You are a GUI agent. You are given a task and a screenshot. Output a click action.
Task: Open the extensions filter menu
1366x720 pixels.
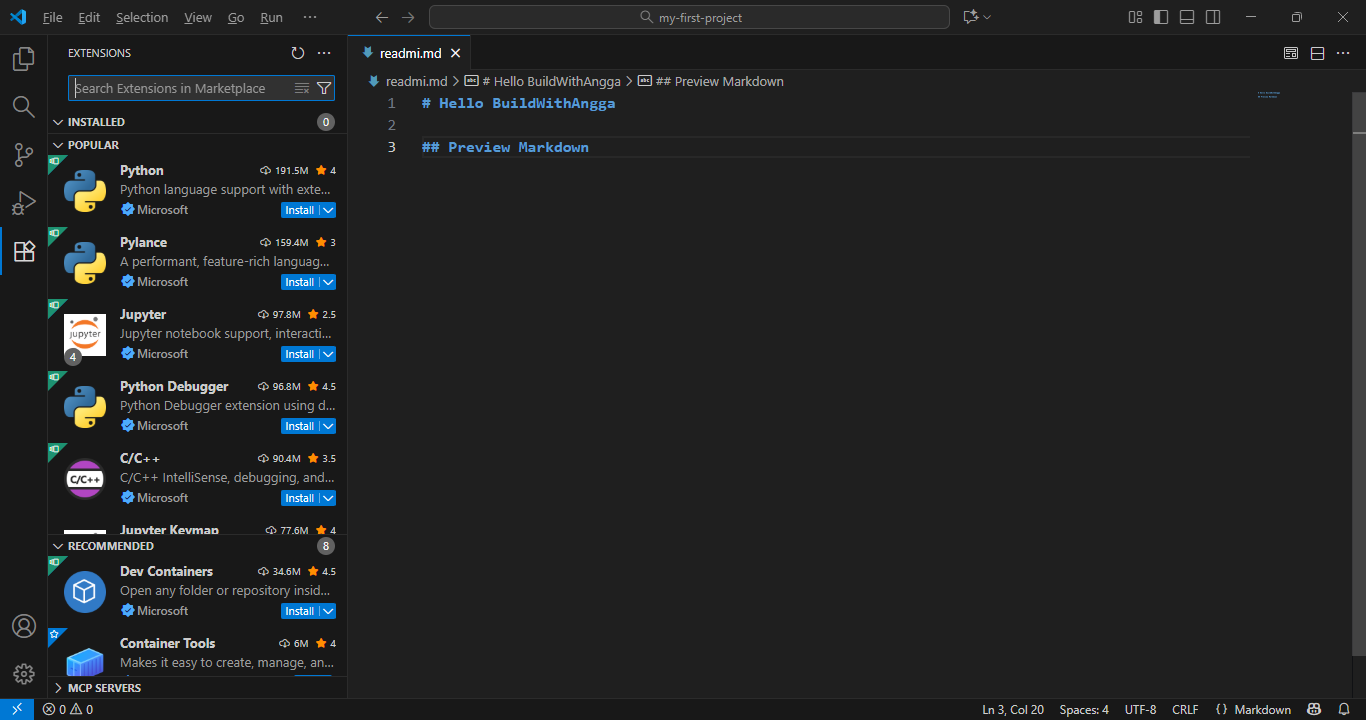pos(323,88)
